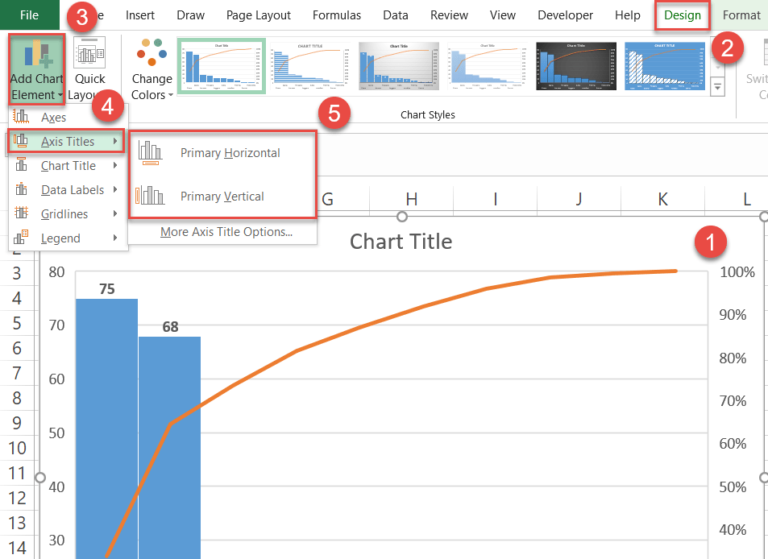Apply the gray gradient chart style
This screenshot has height=559, width=768.
(x=399, y=66)
